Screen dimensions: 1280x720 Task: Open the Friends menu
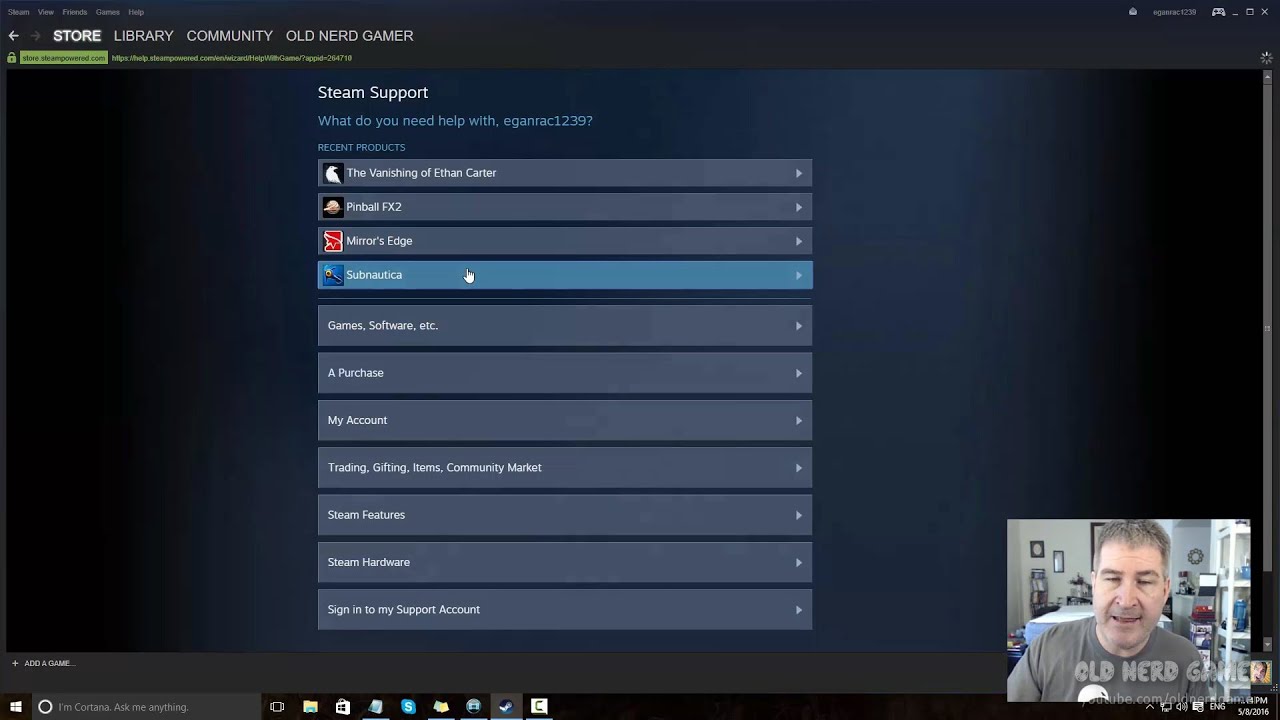74,12
